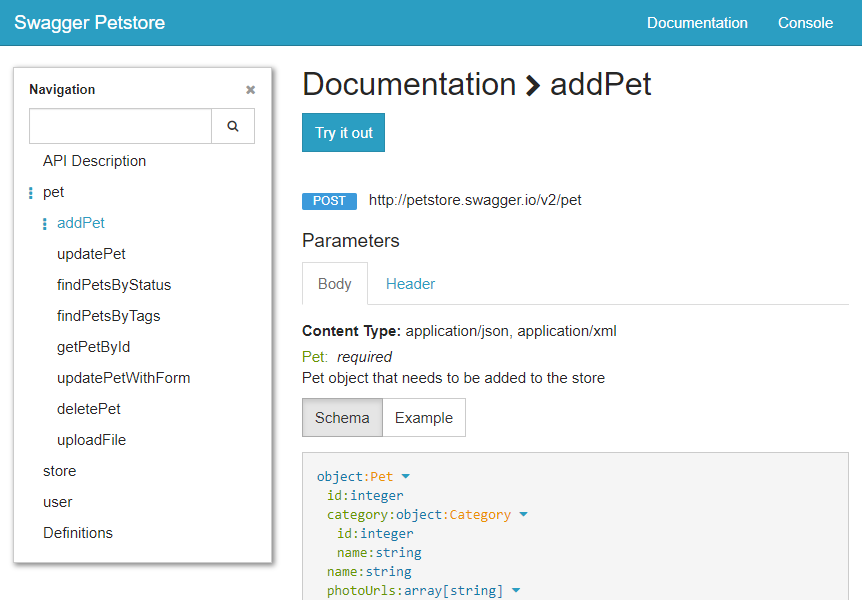The image size is (862, 600).
Task: Select the pet group in navigation
Action: point(53,192)
